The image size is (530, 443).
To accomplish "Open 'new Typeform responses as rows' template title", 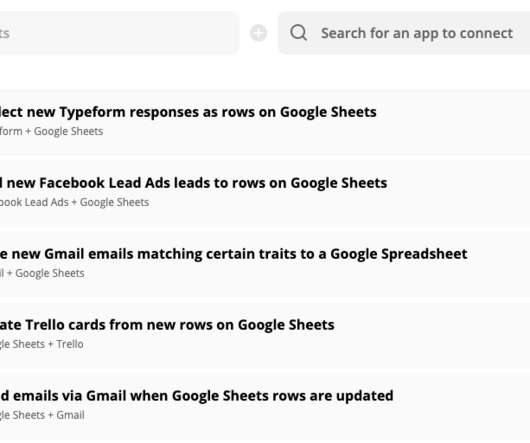I will [188, 112].
